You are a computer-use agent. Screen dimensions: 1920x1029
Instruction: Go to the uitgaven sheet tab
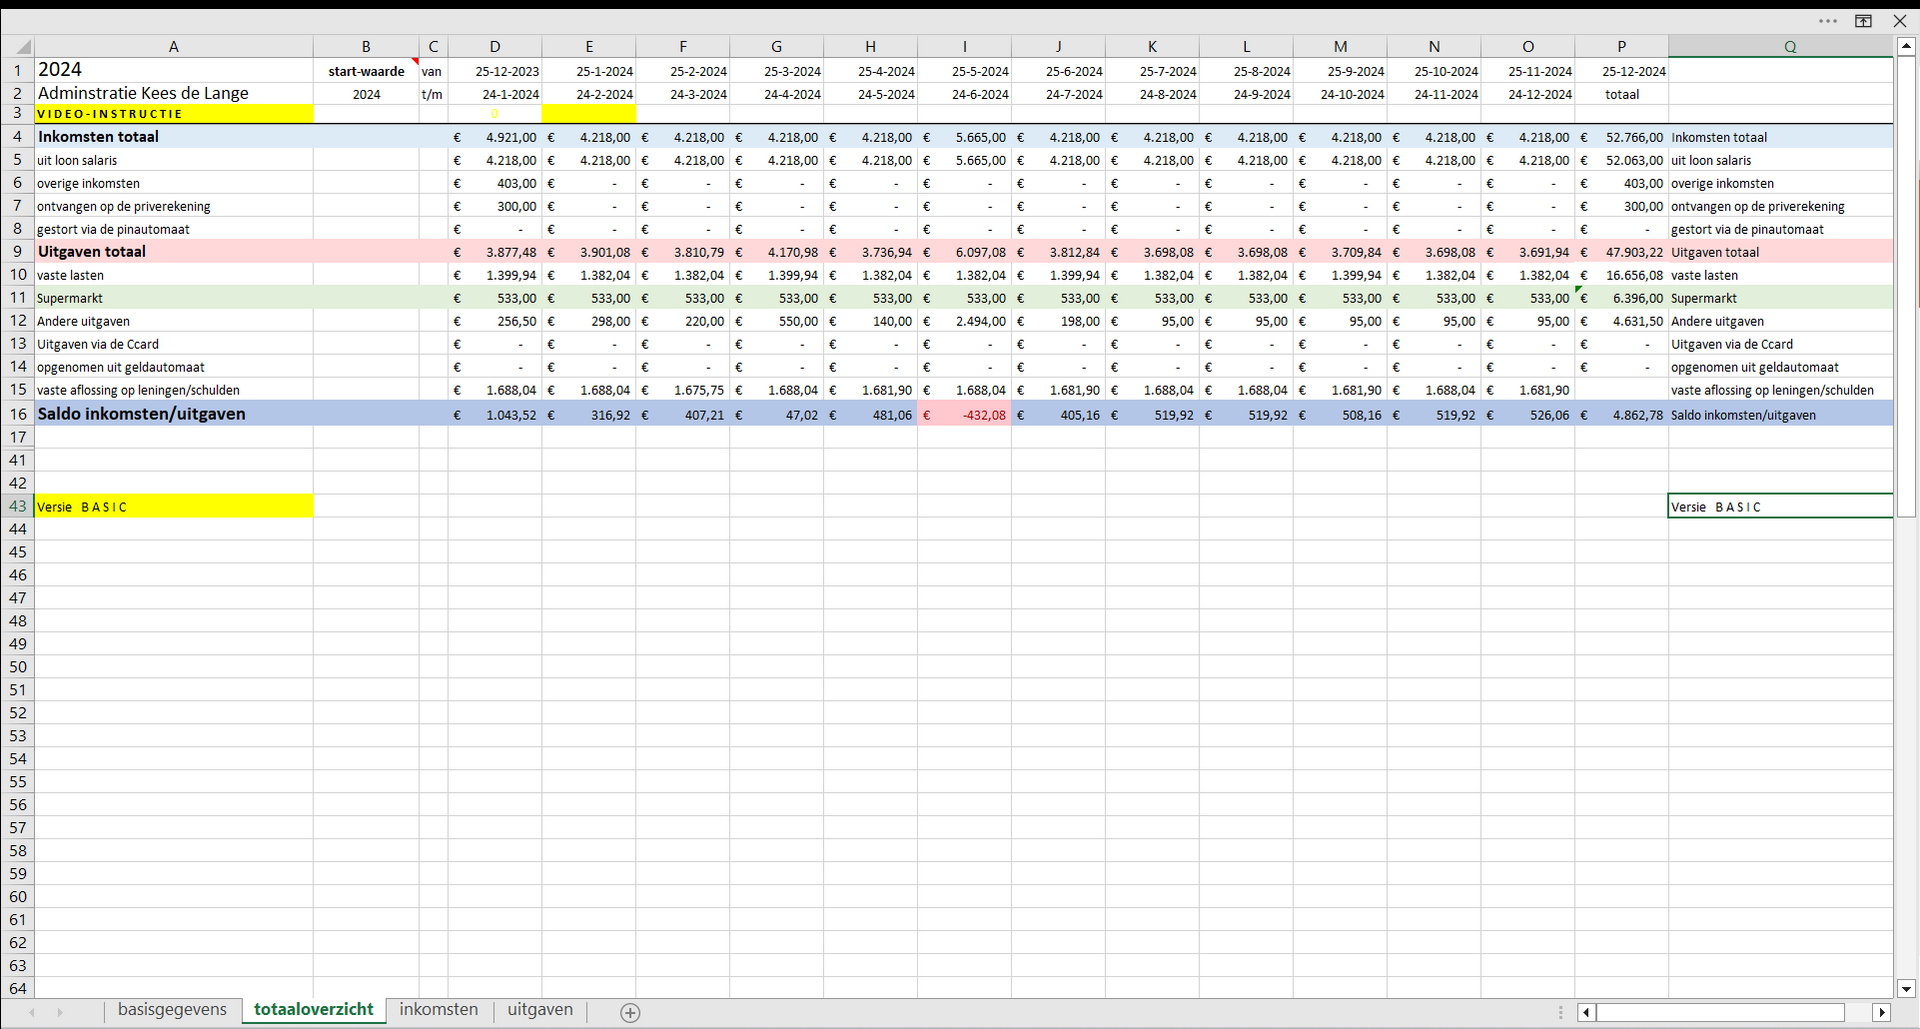coord(540,1010)
